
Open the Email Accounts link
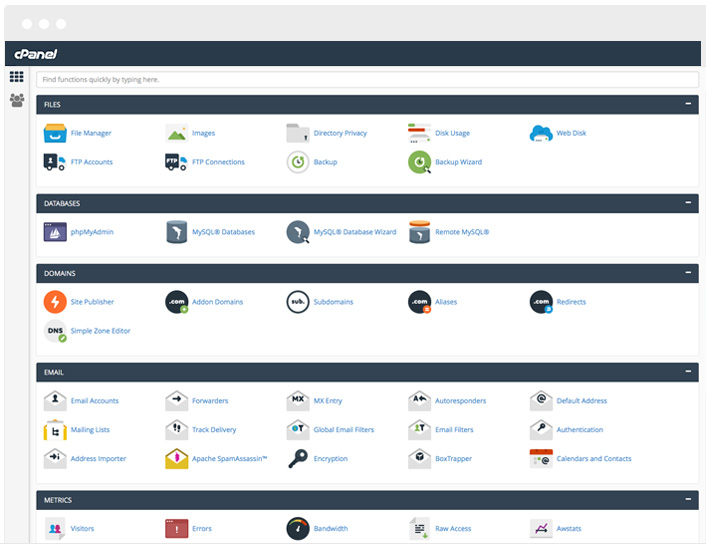point(94,401)
